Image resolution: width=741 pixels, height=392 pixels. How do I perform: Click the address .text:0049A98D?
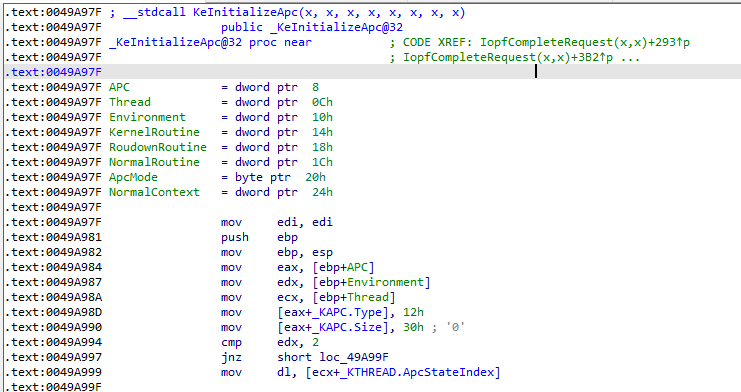(53, 313)
